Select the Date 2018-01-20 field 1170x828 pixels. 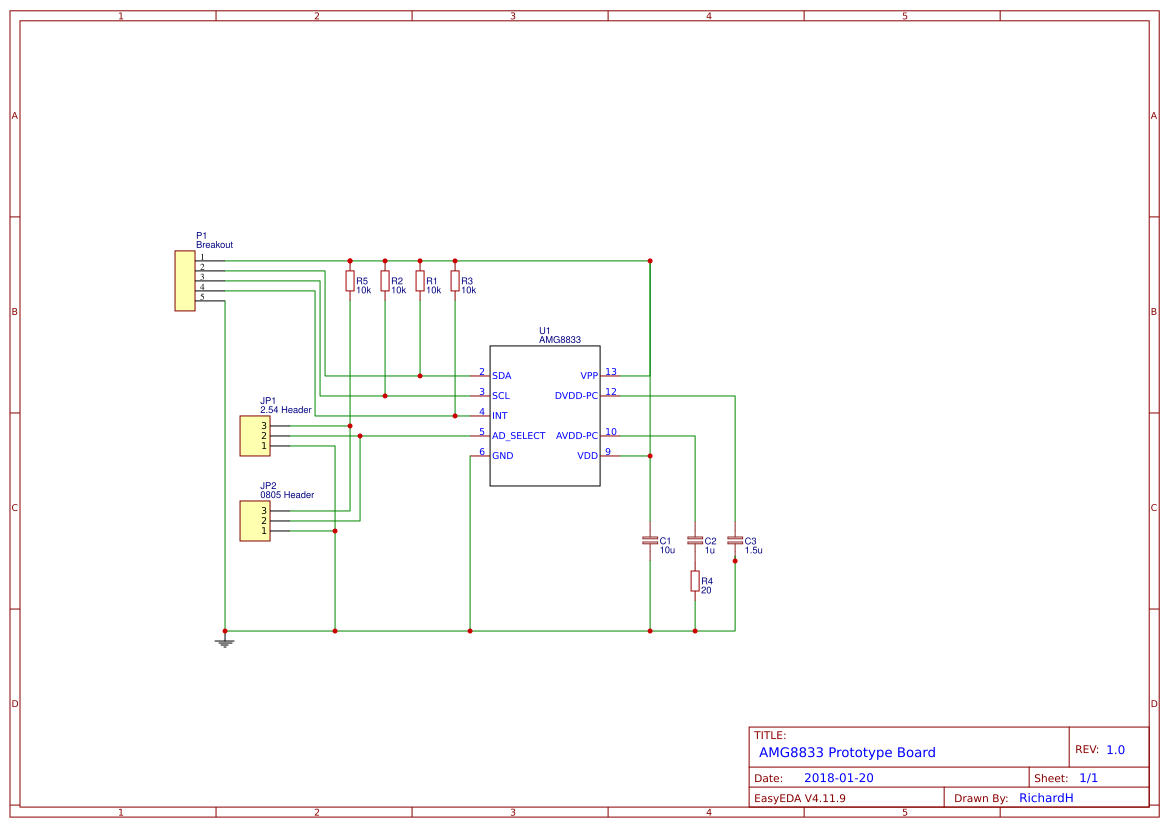pyautogui.click(x=841, y=776)
